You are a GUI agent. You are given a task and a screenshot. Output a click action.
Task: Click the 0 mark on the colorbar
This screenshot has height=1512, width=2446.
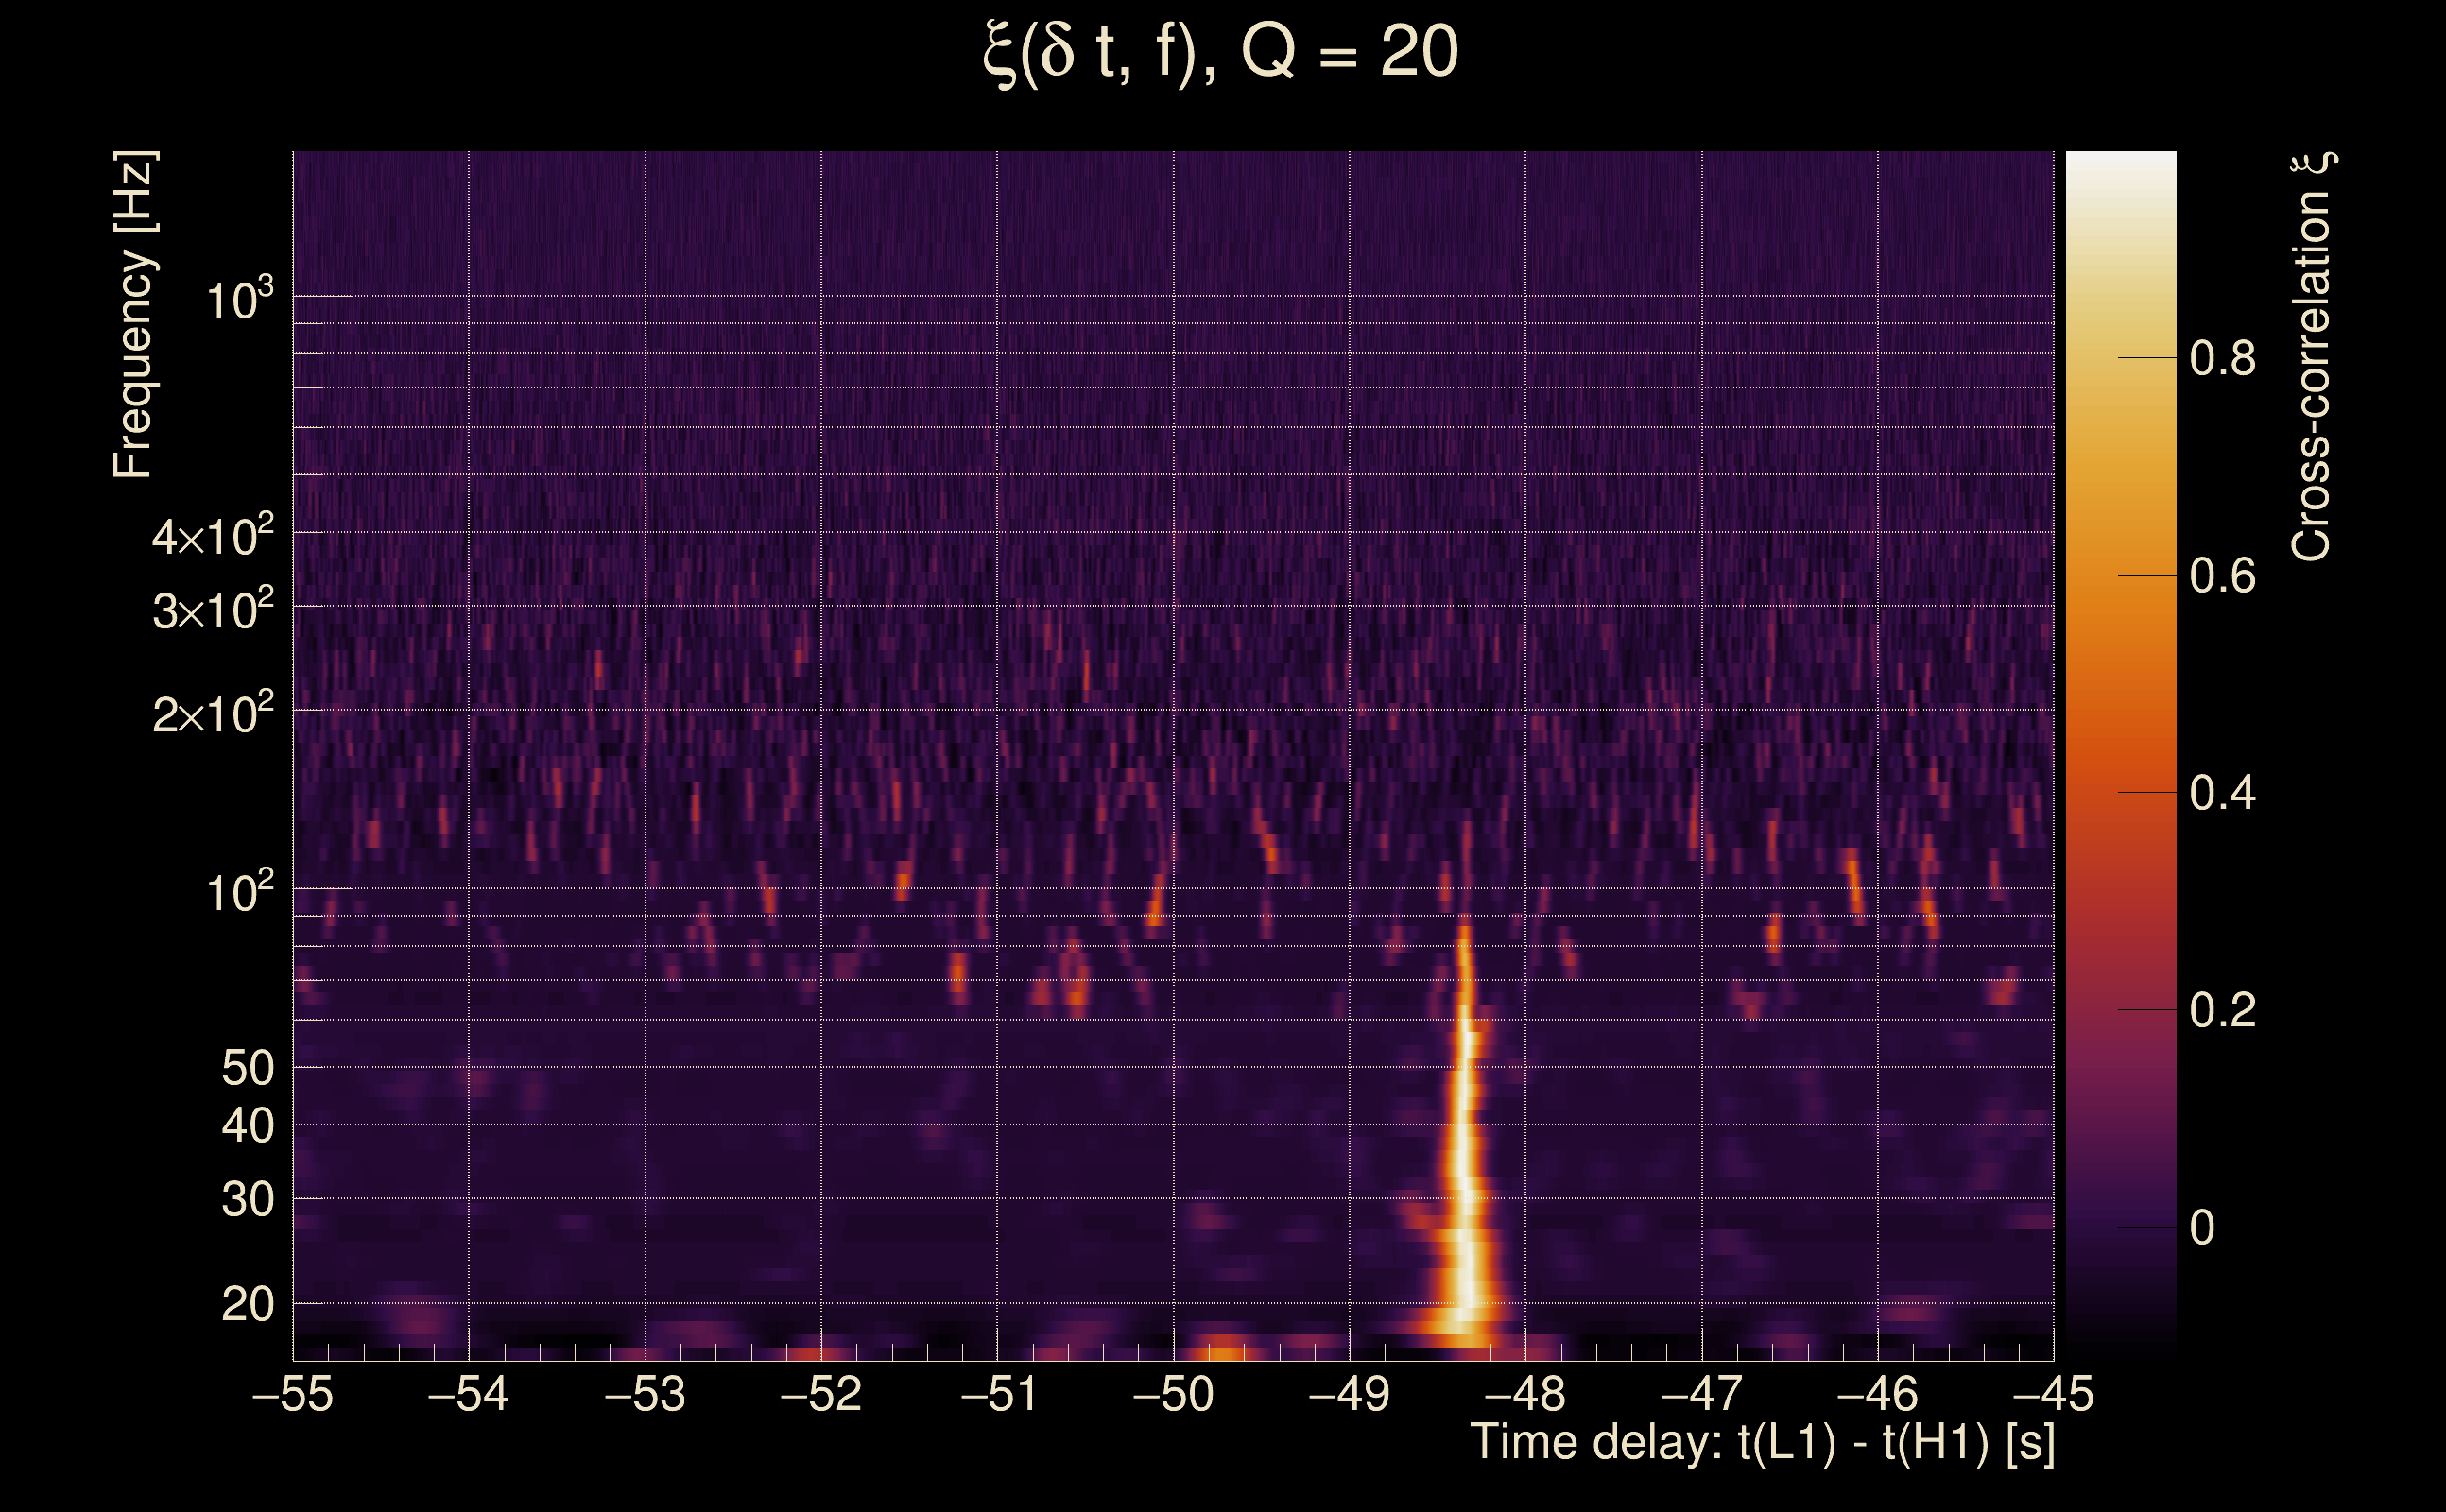(x=2202, y=1228)
